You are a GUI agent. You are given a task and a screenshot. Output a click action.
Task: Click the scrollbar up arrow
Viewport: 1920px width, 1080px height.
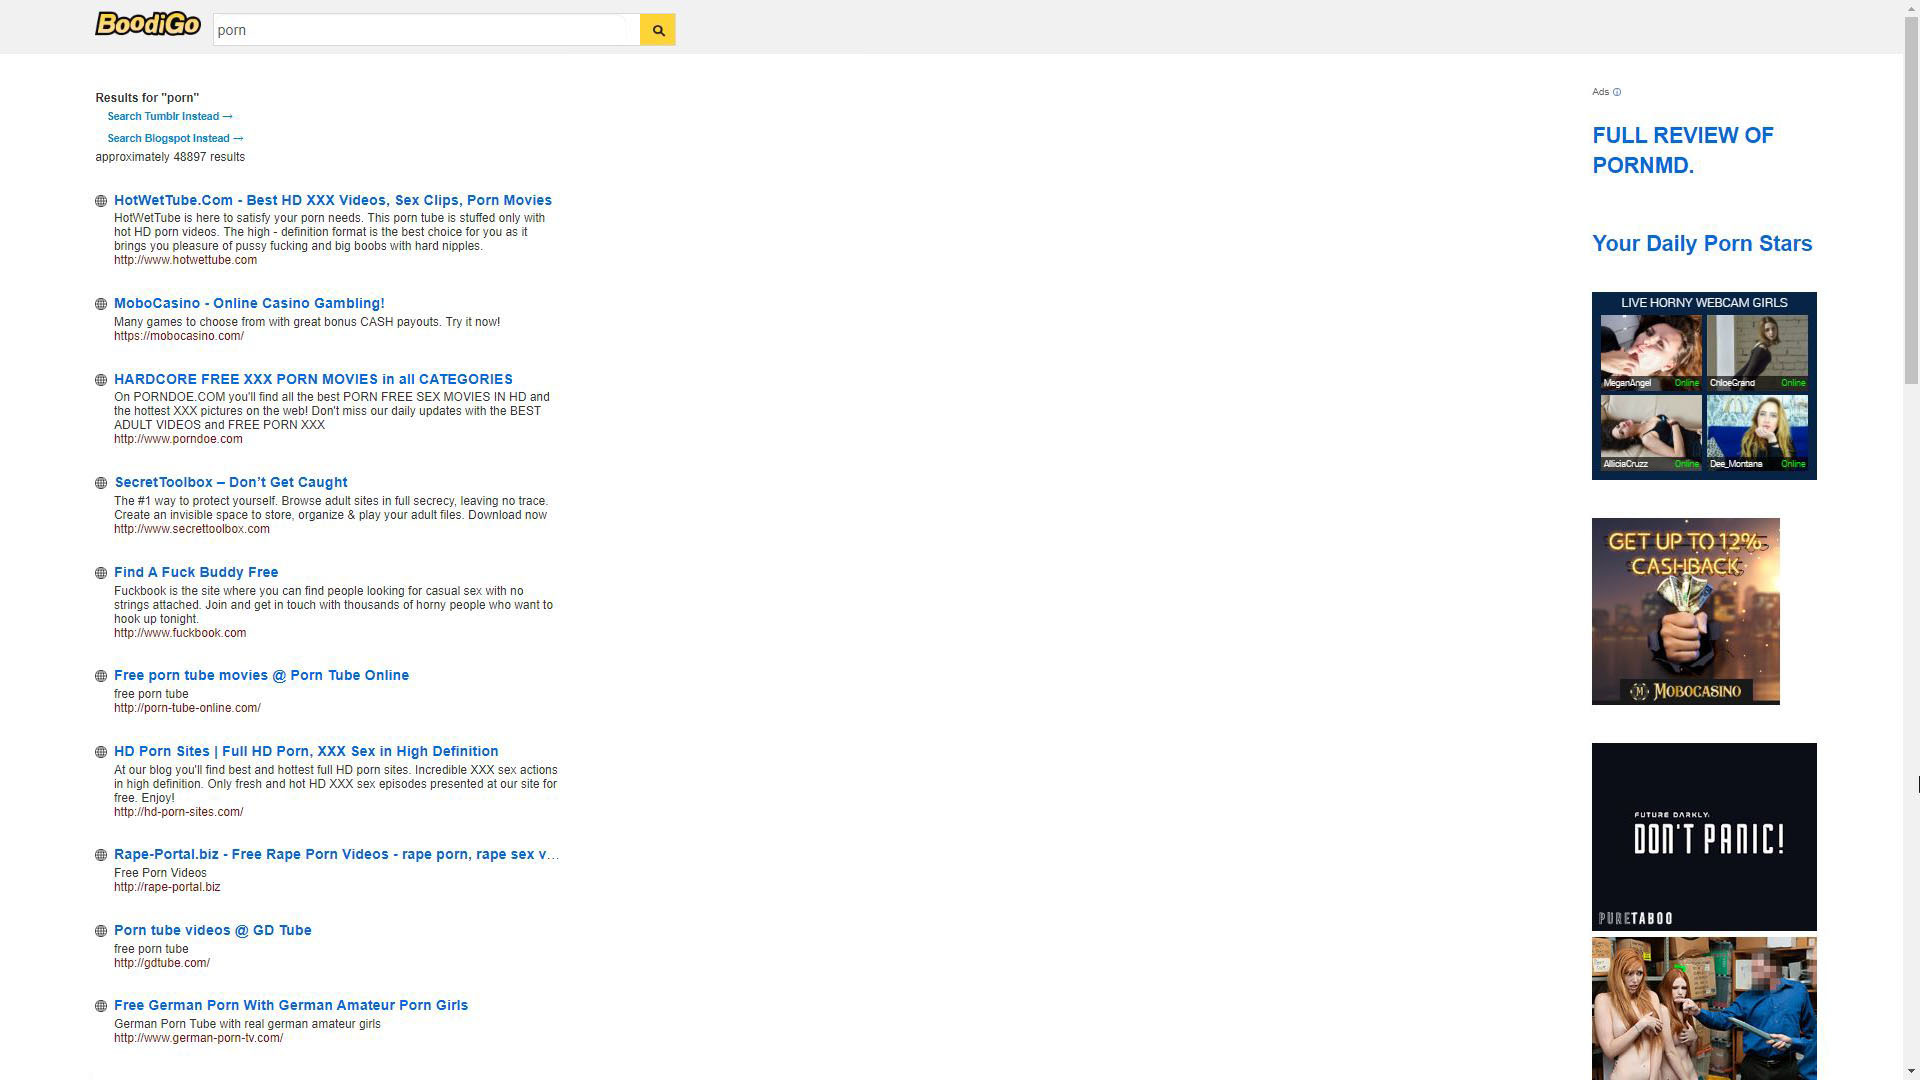tap(1911, 8)
